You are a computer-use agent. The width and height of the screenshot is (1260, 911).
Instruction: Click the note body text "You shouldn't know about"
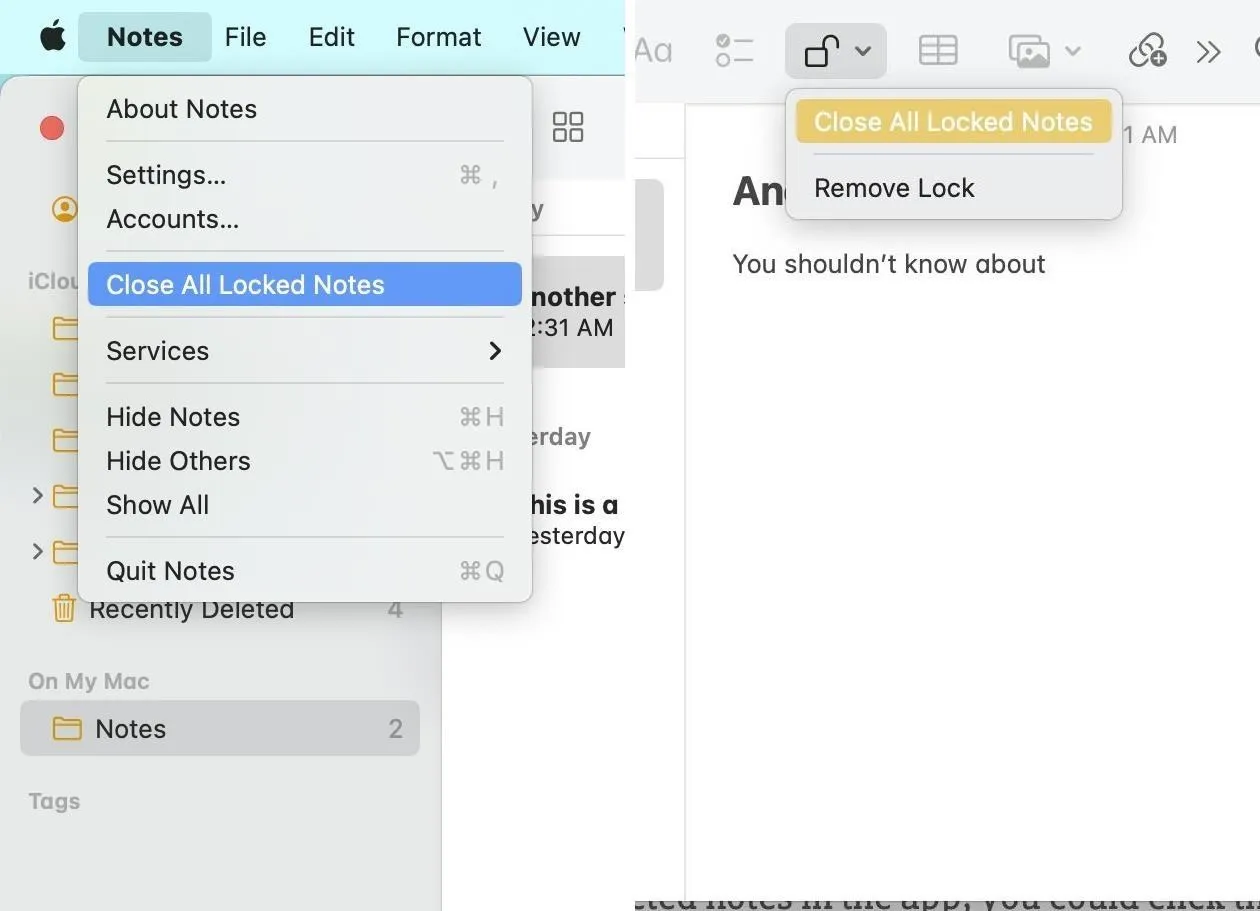click(x=889, y=264)
